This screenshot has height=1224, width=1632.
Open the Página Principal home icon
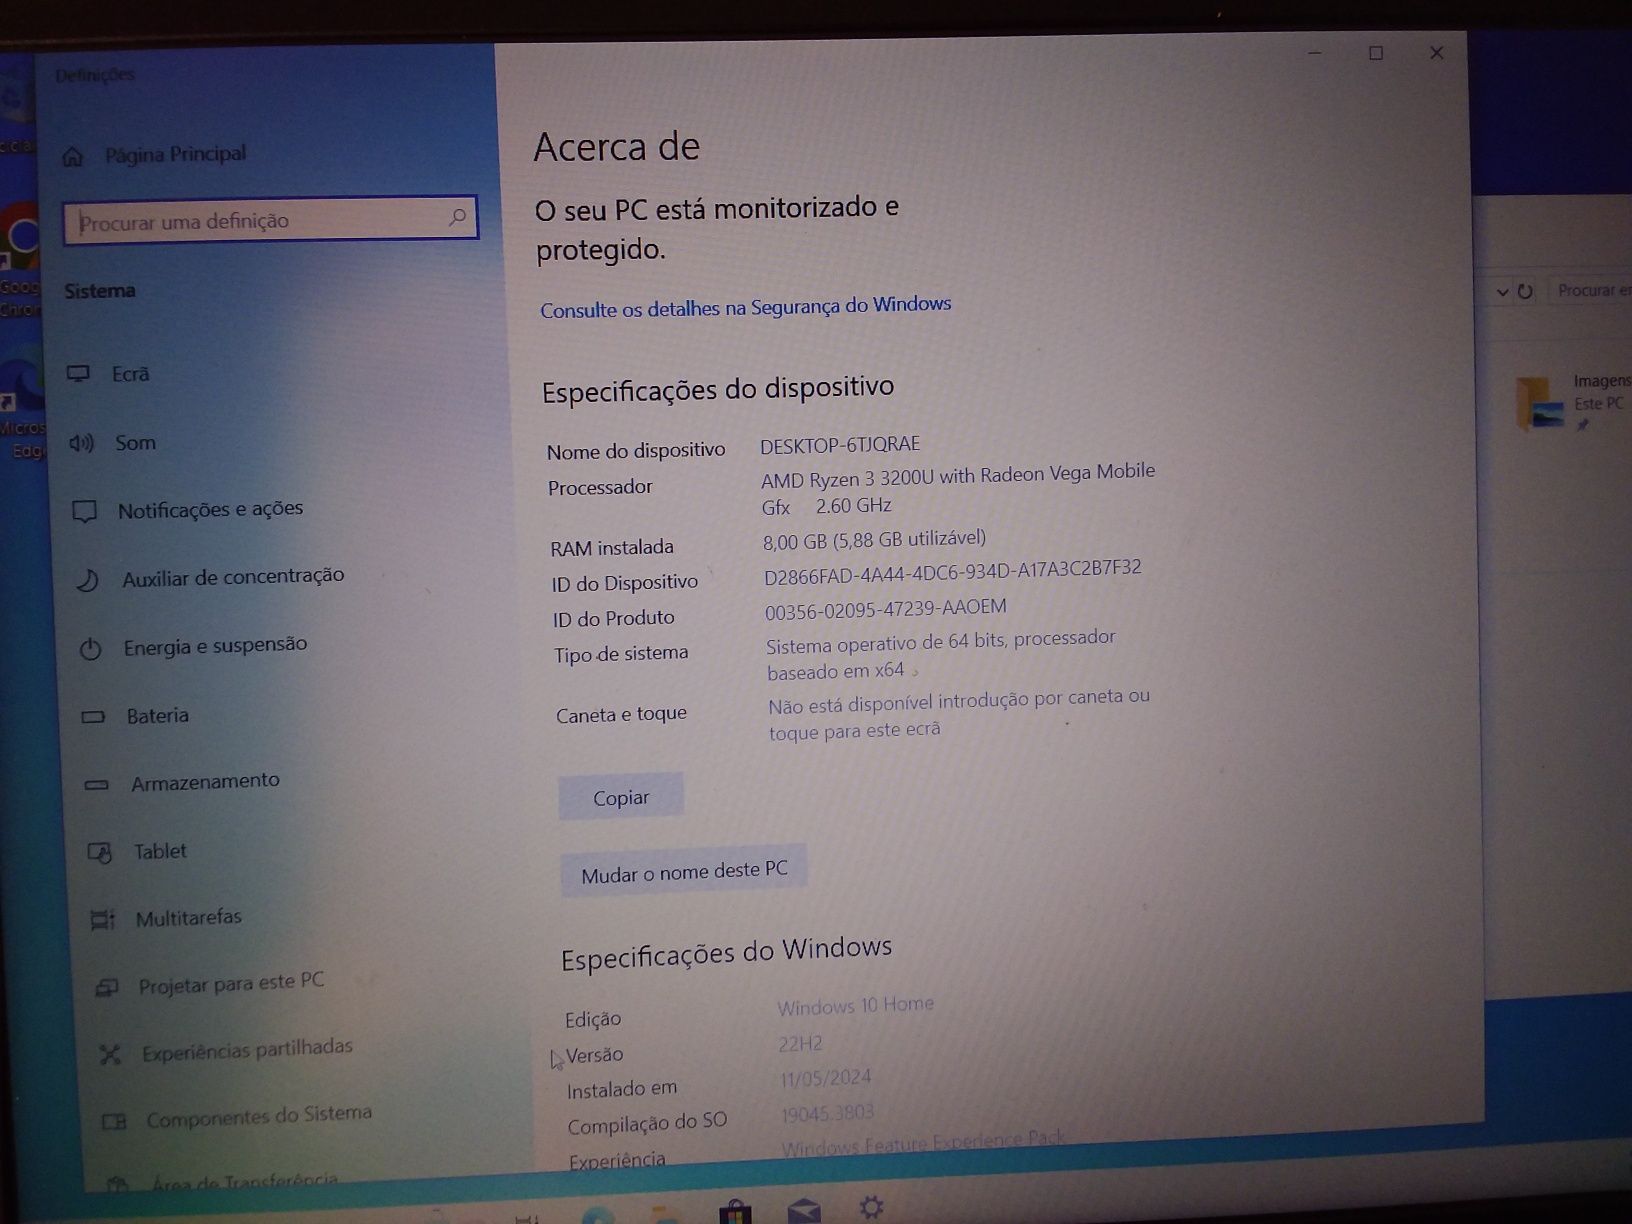(x=73, y=157)
